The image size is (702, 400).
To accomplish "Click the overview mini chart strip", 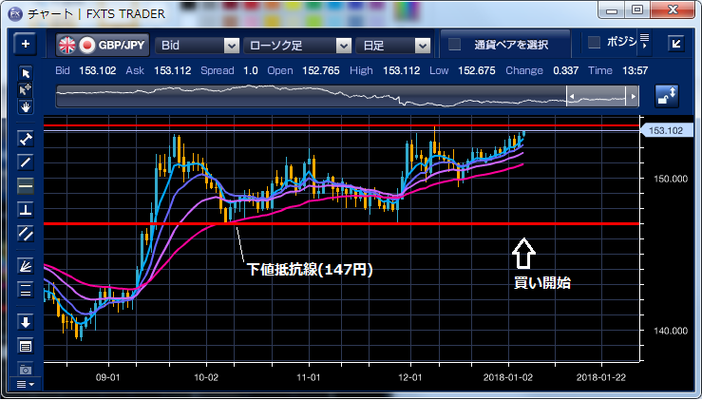I will tap(347, 96).
